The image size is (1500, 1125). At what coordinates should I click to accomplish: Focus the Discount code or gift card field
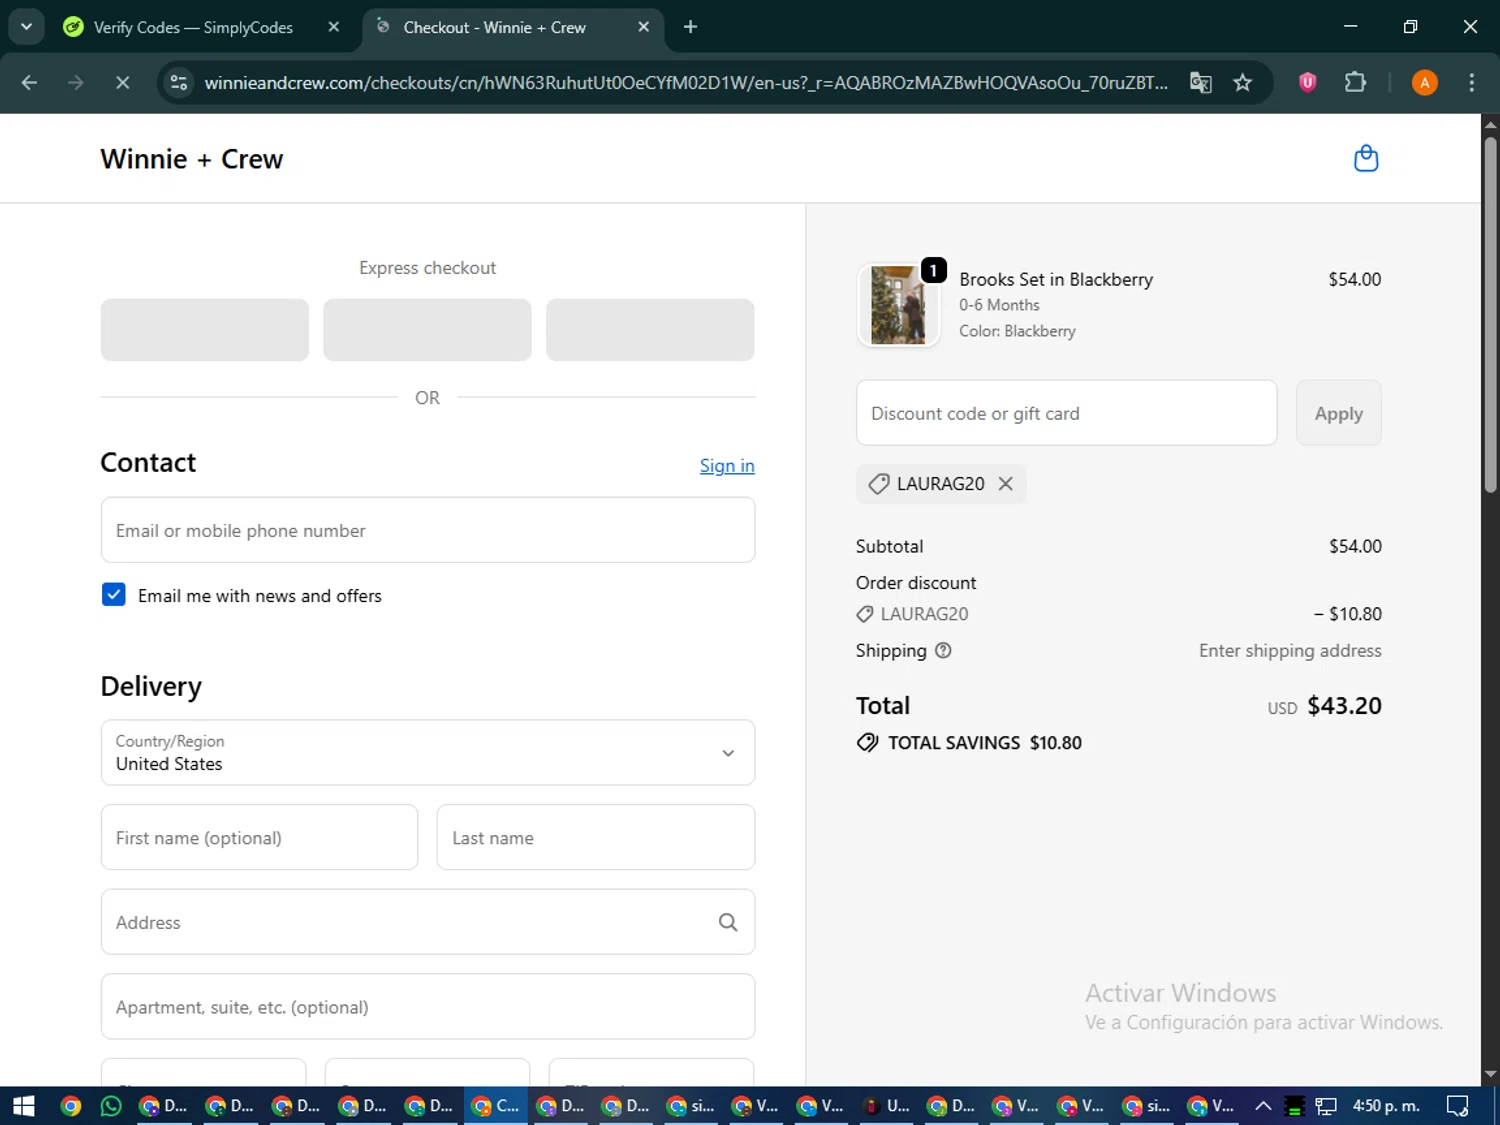coord(1066,413)
